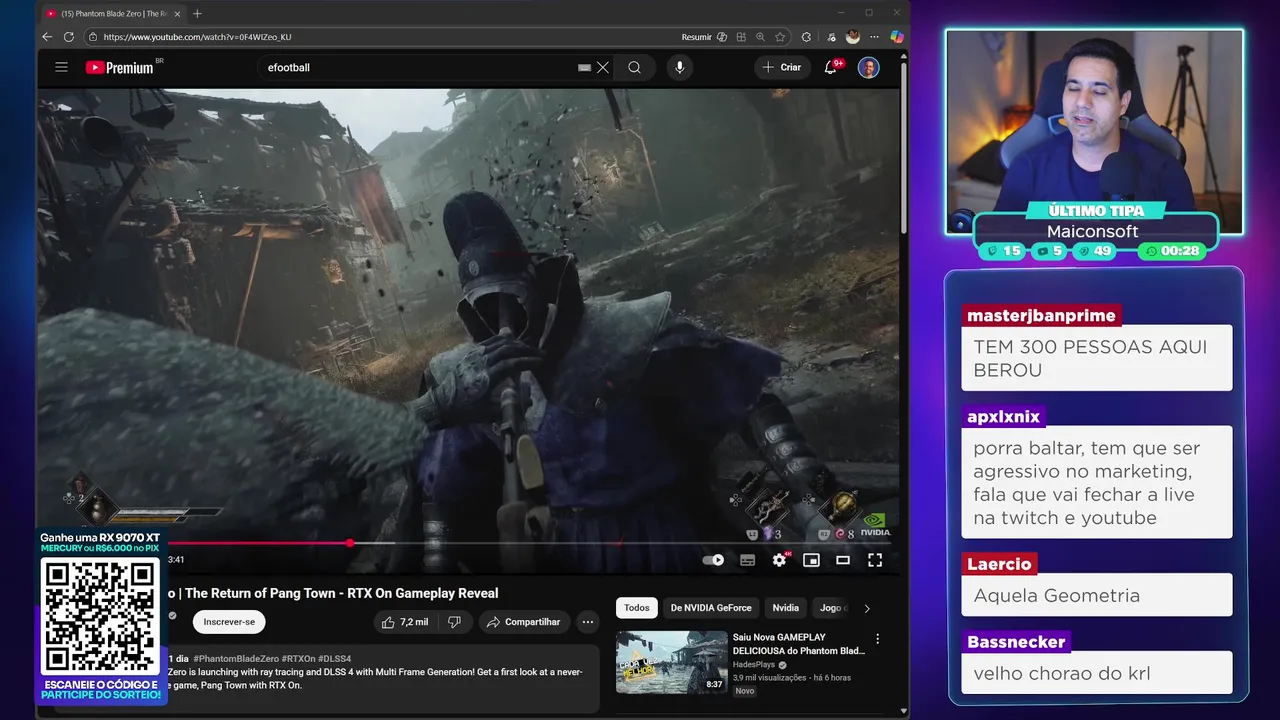The height and width of the screenshot is (720, 1280).
Task: Open browser profile picture
Action: click(x=853, y=37)
